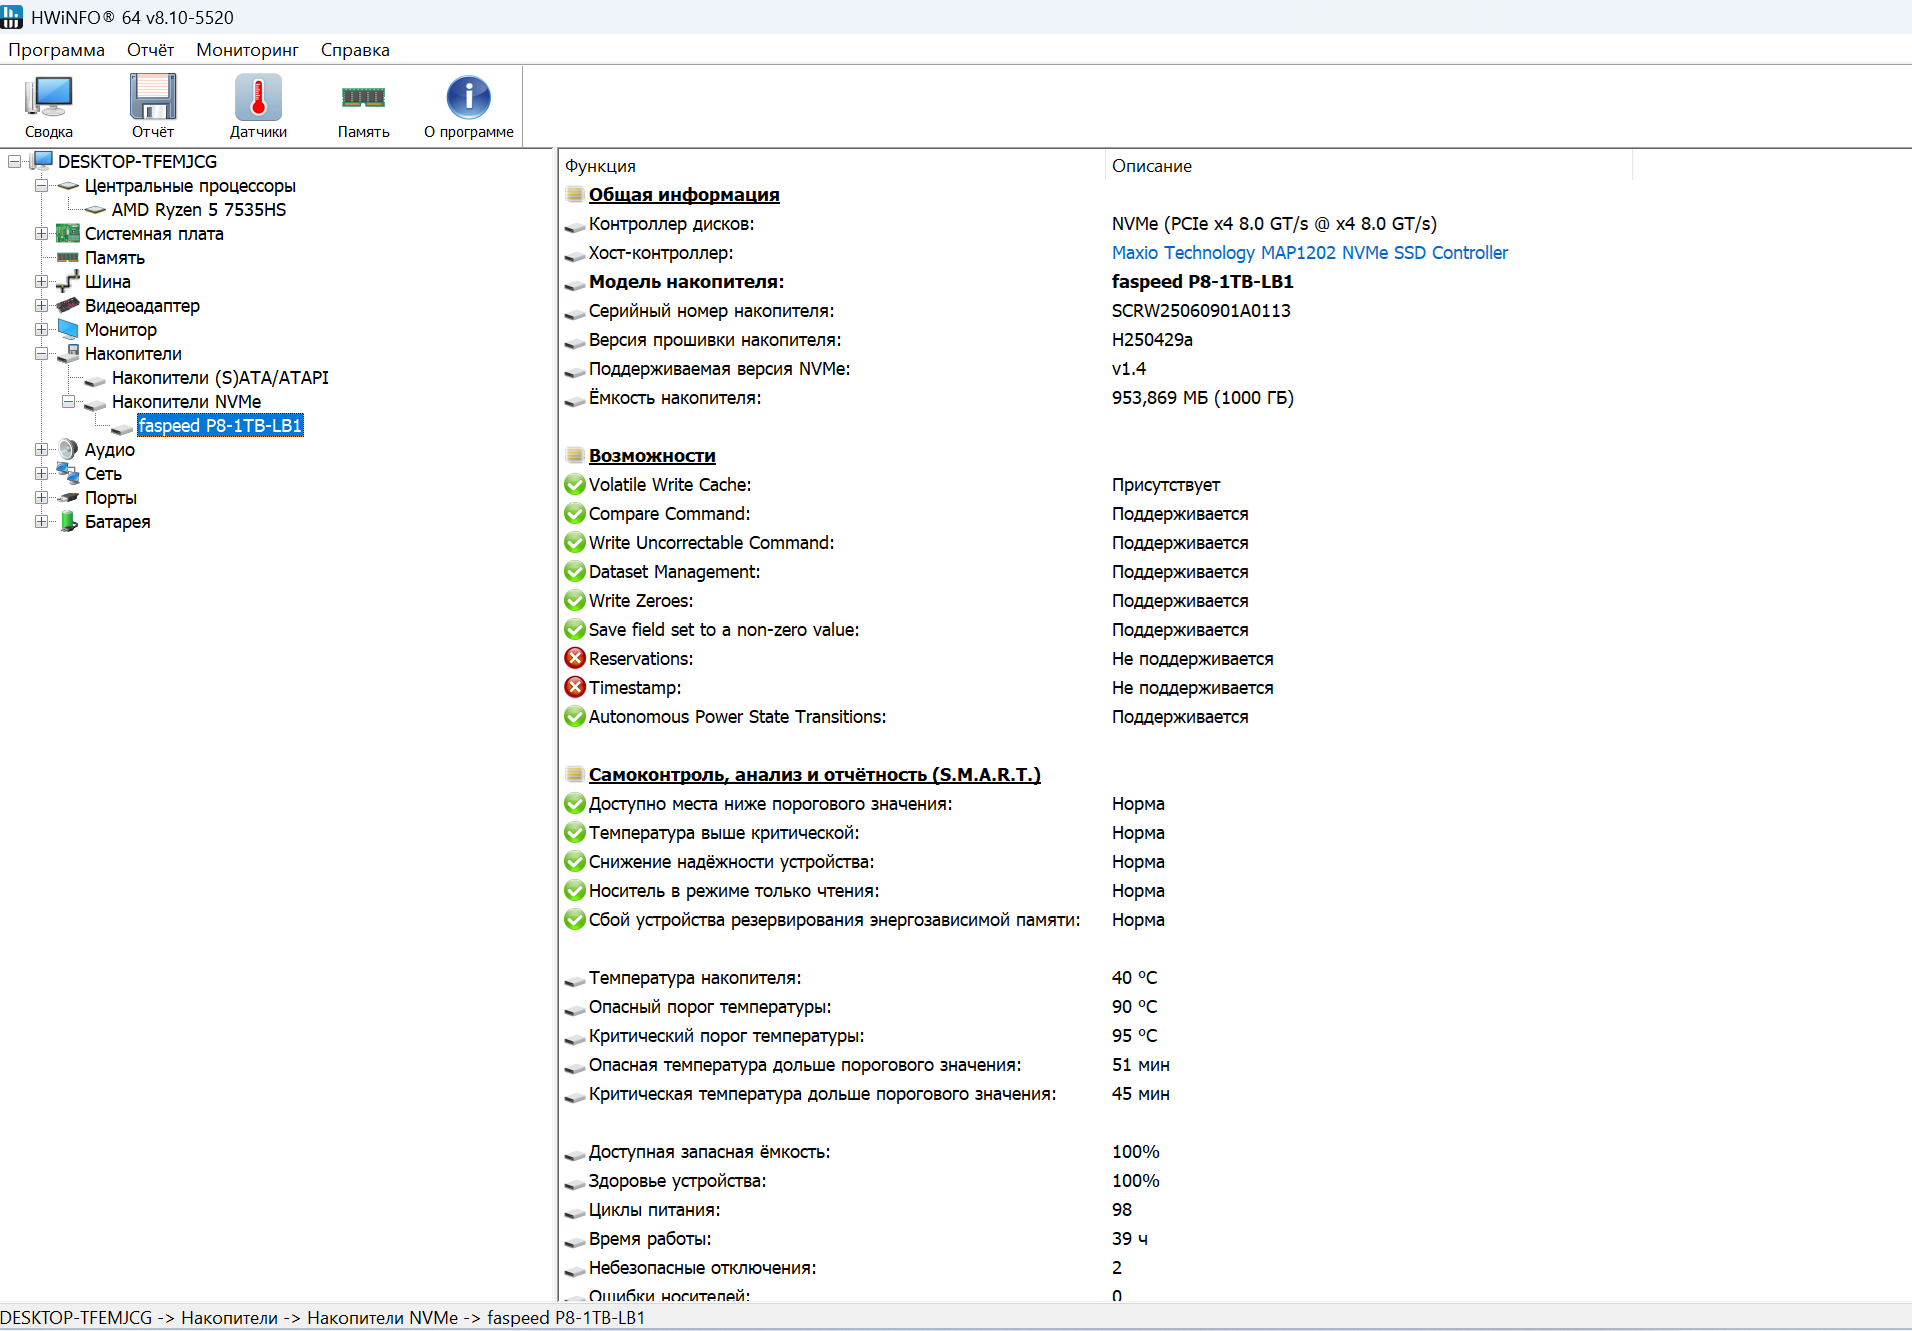Screen dimensions: 1912x1331
Task: Open the Сводка summary toolbar icon
Action: click(x=49, y=105)
